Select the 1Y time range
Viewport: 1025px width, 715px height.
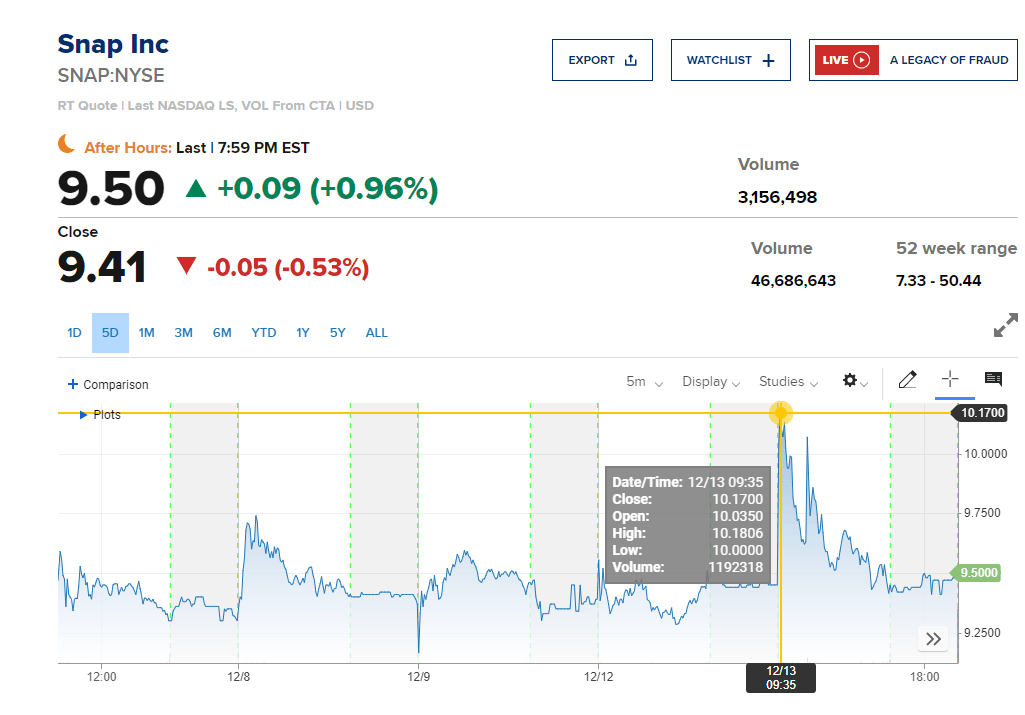coord(302,333)
